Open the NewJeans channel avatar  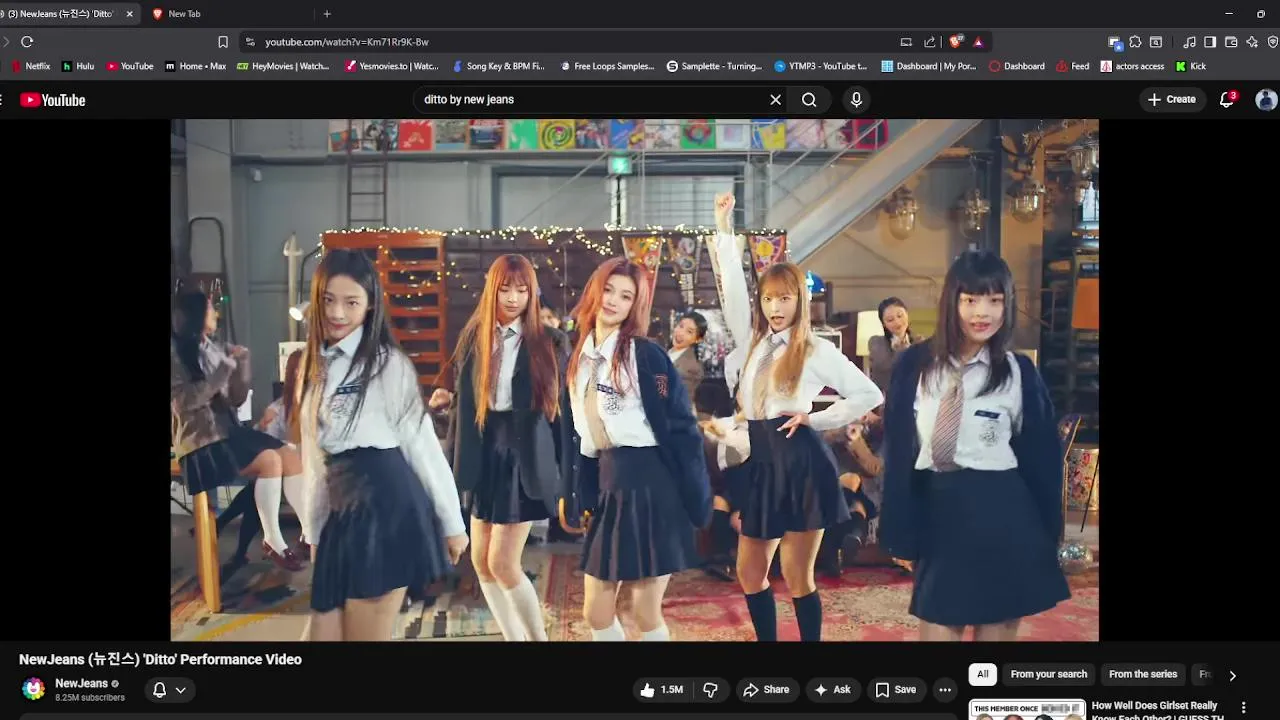click(34, 689)
